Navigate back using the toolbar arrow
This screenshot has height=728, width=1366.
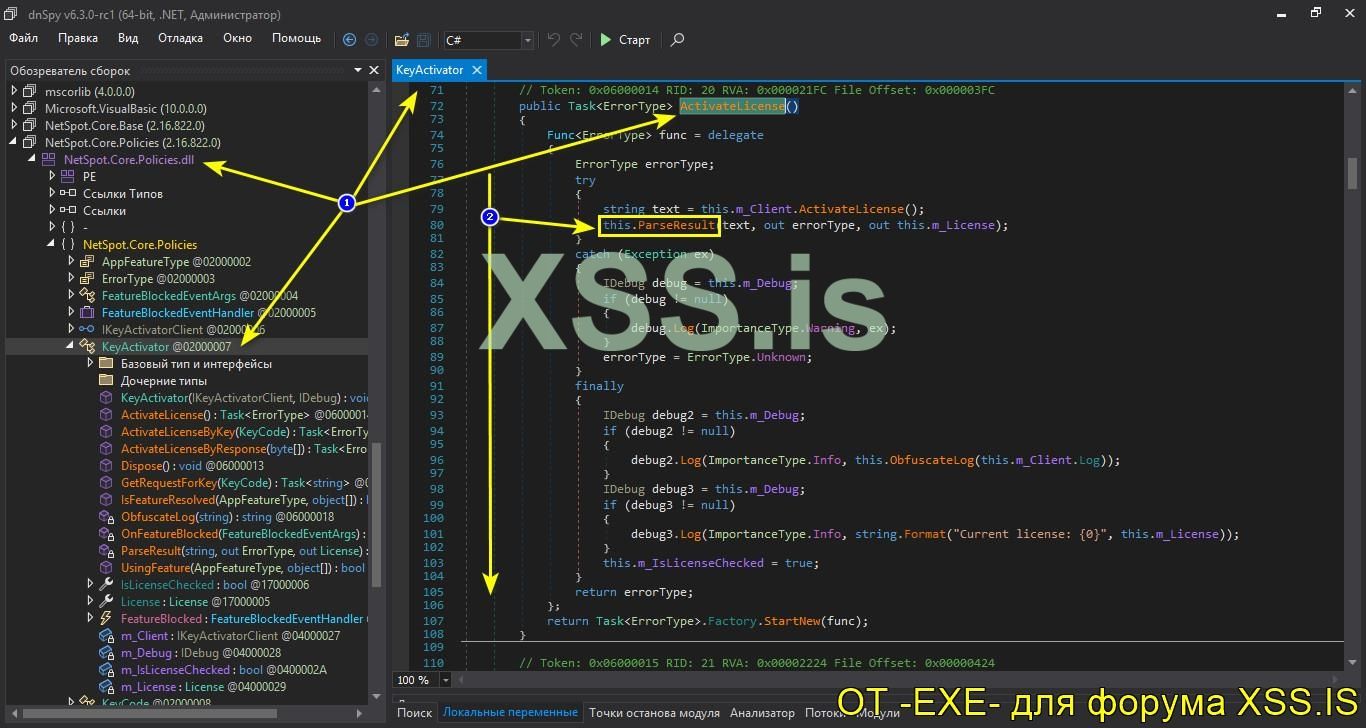(x=349, y=40)
